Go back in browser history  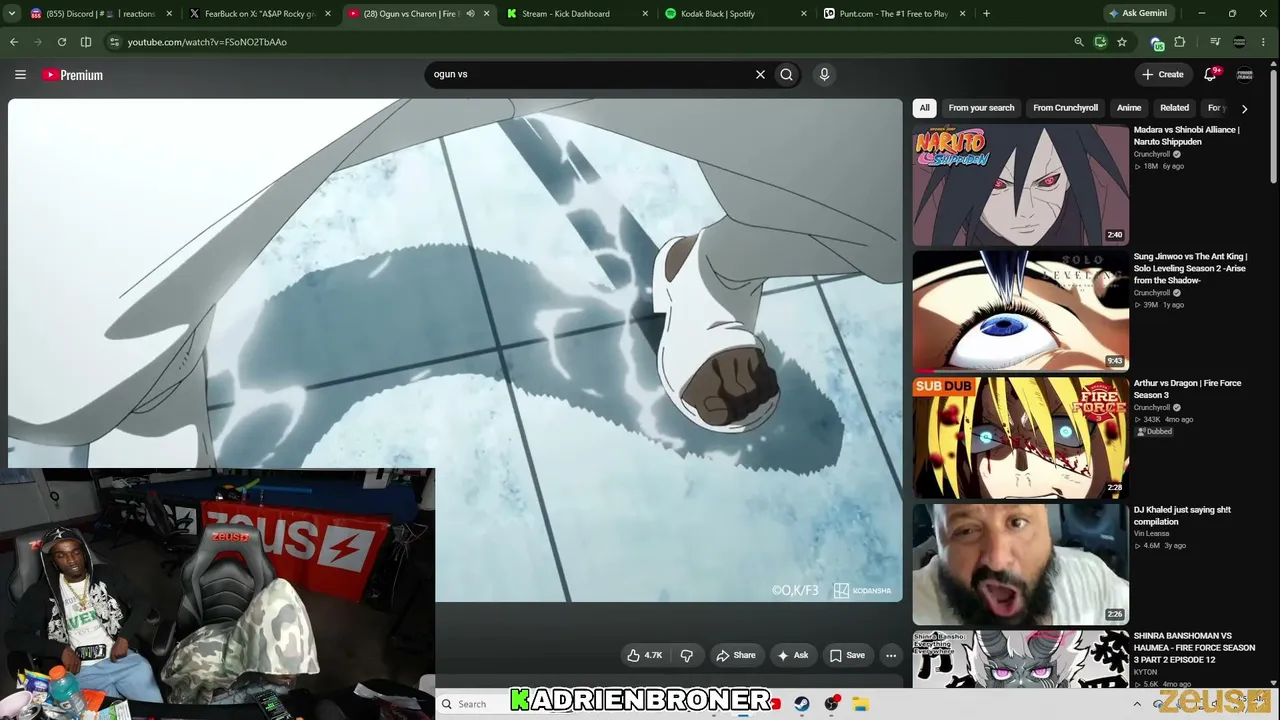coord(14,42)
